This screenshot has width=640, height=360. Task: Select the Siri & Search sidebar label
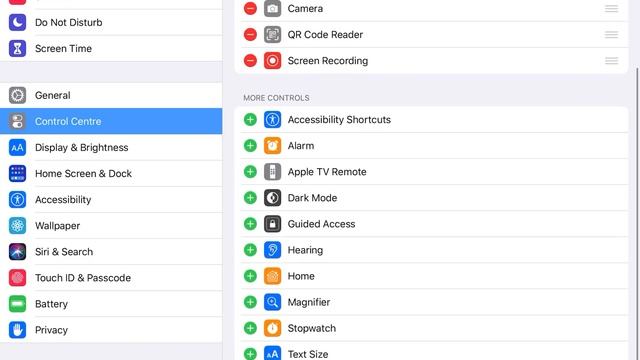pyautogui.click(x=64, y=252)
